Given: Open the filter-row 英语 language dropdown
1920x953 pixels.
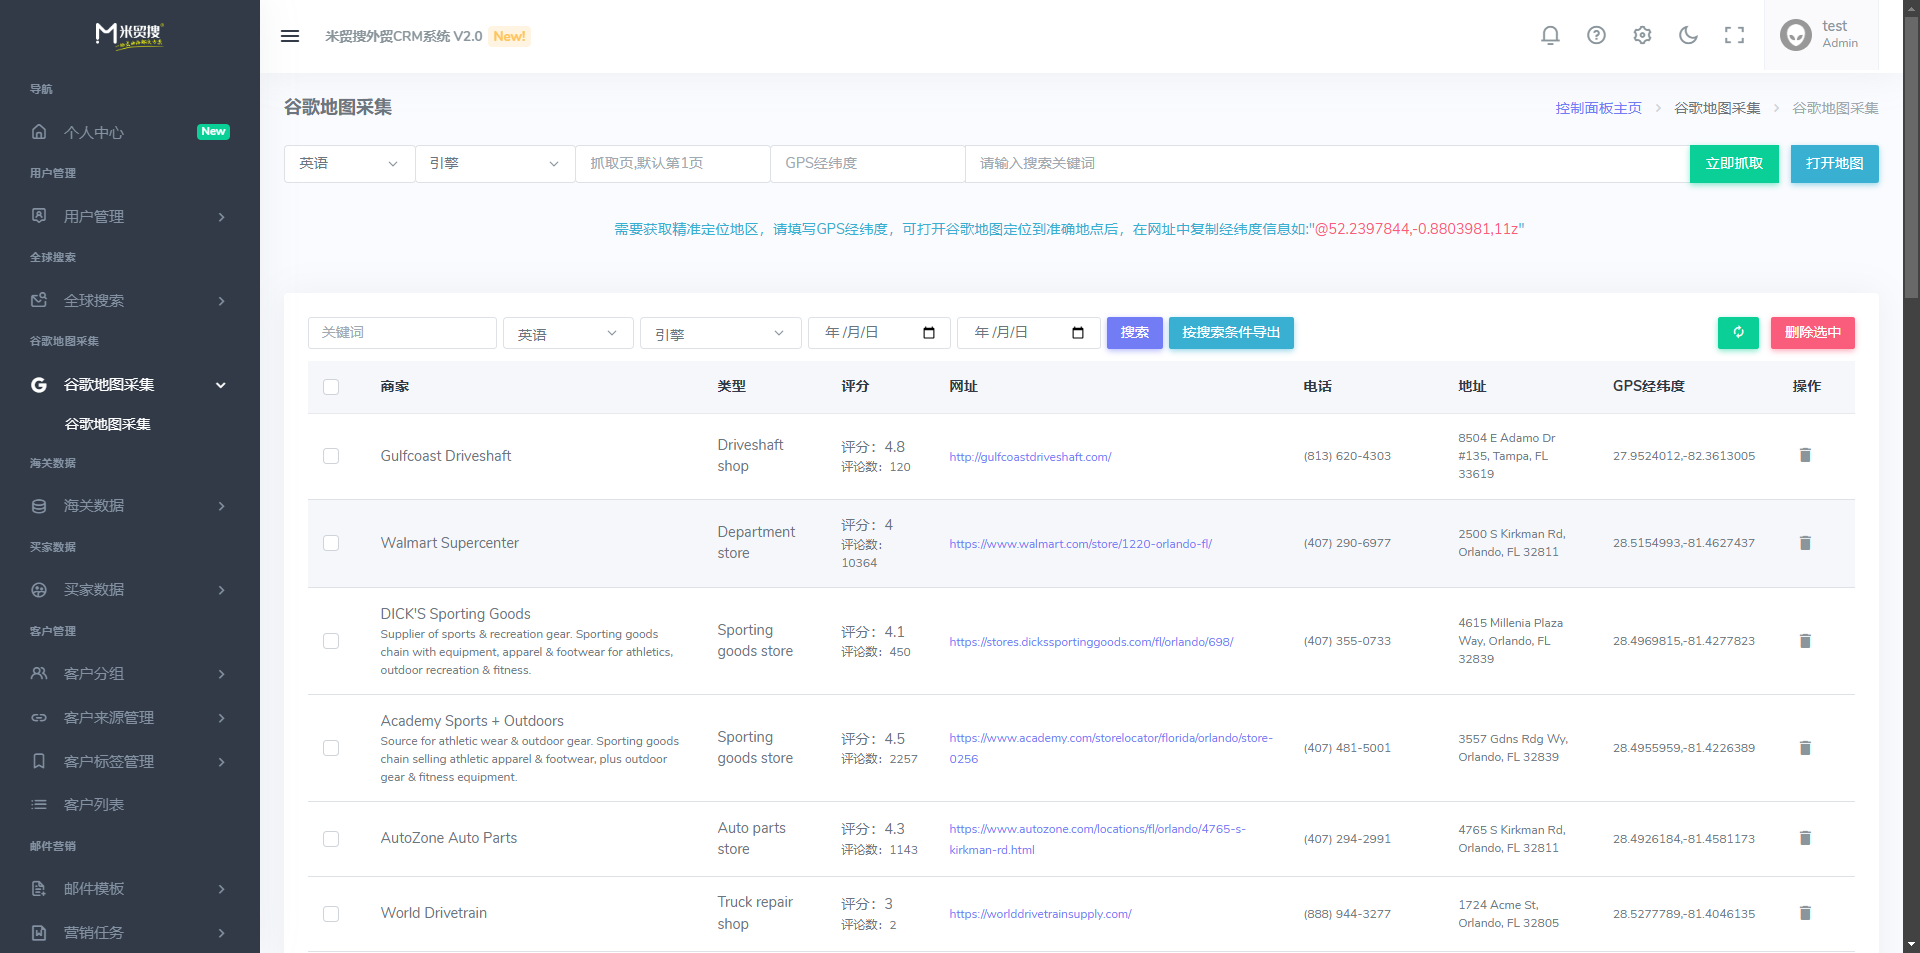Looking at the screenshot, I should click(568, 333).
